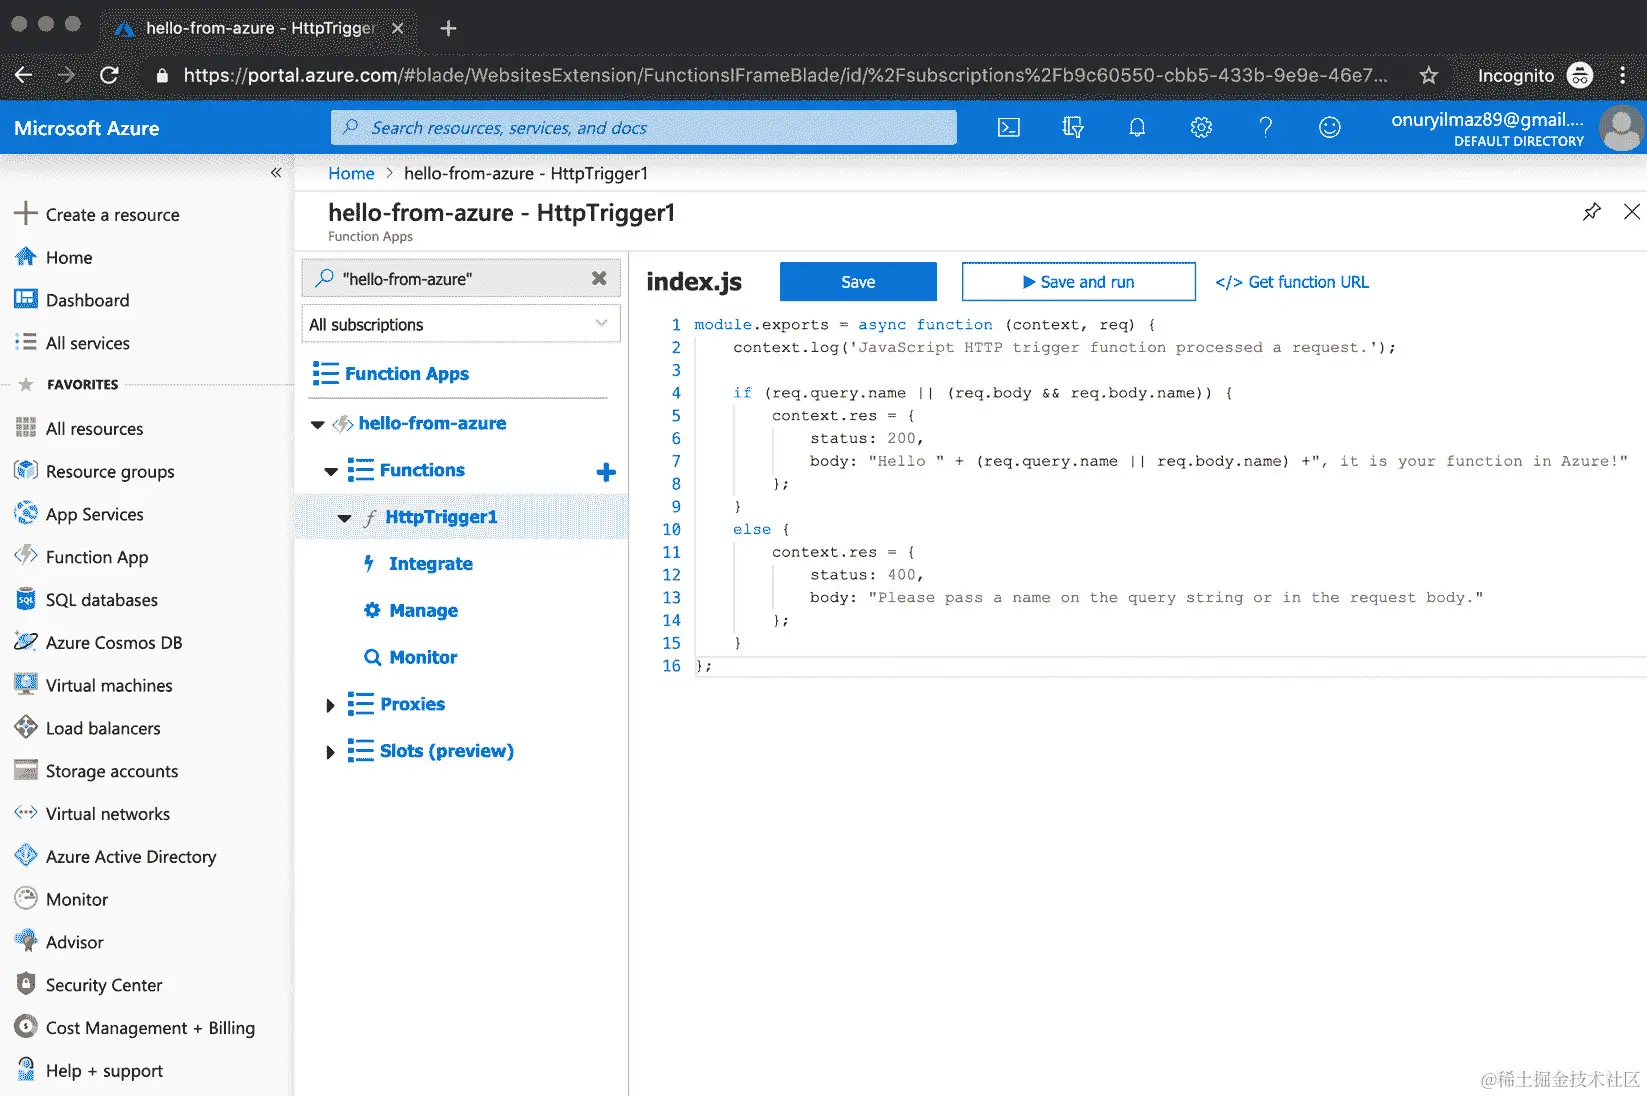Pin the HttpTrigger1 blade

(1592, 211)
